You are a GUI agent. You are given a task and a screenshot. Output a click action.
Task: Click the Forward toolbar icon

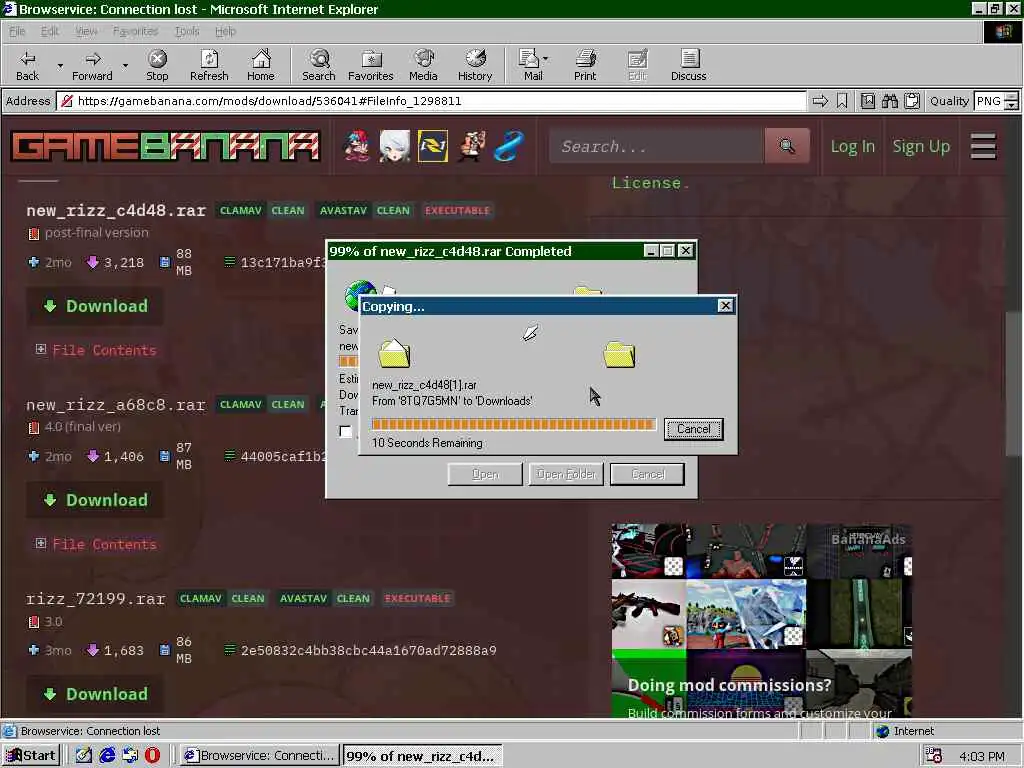tap(92, 65)
